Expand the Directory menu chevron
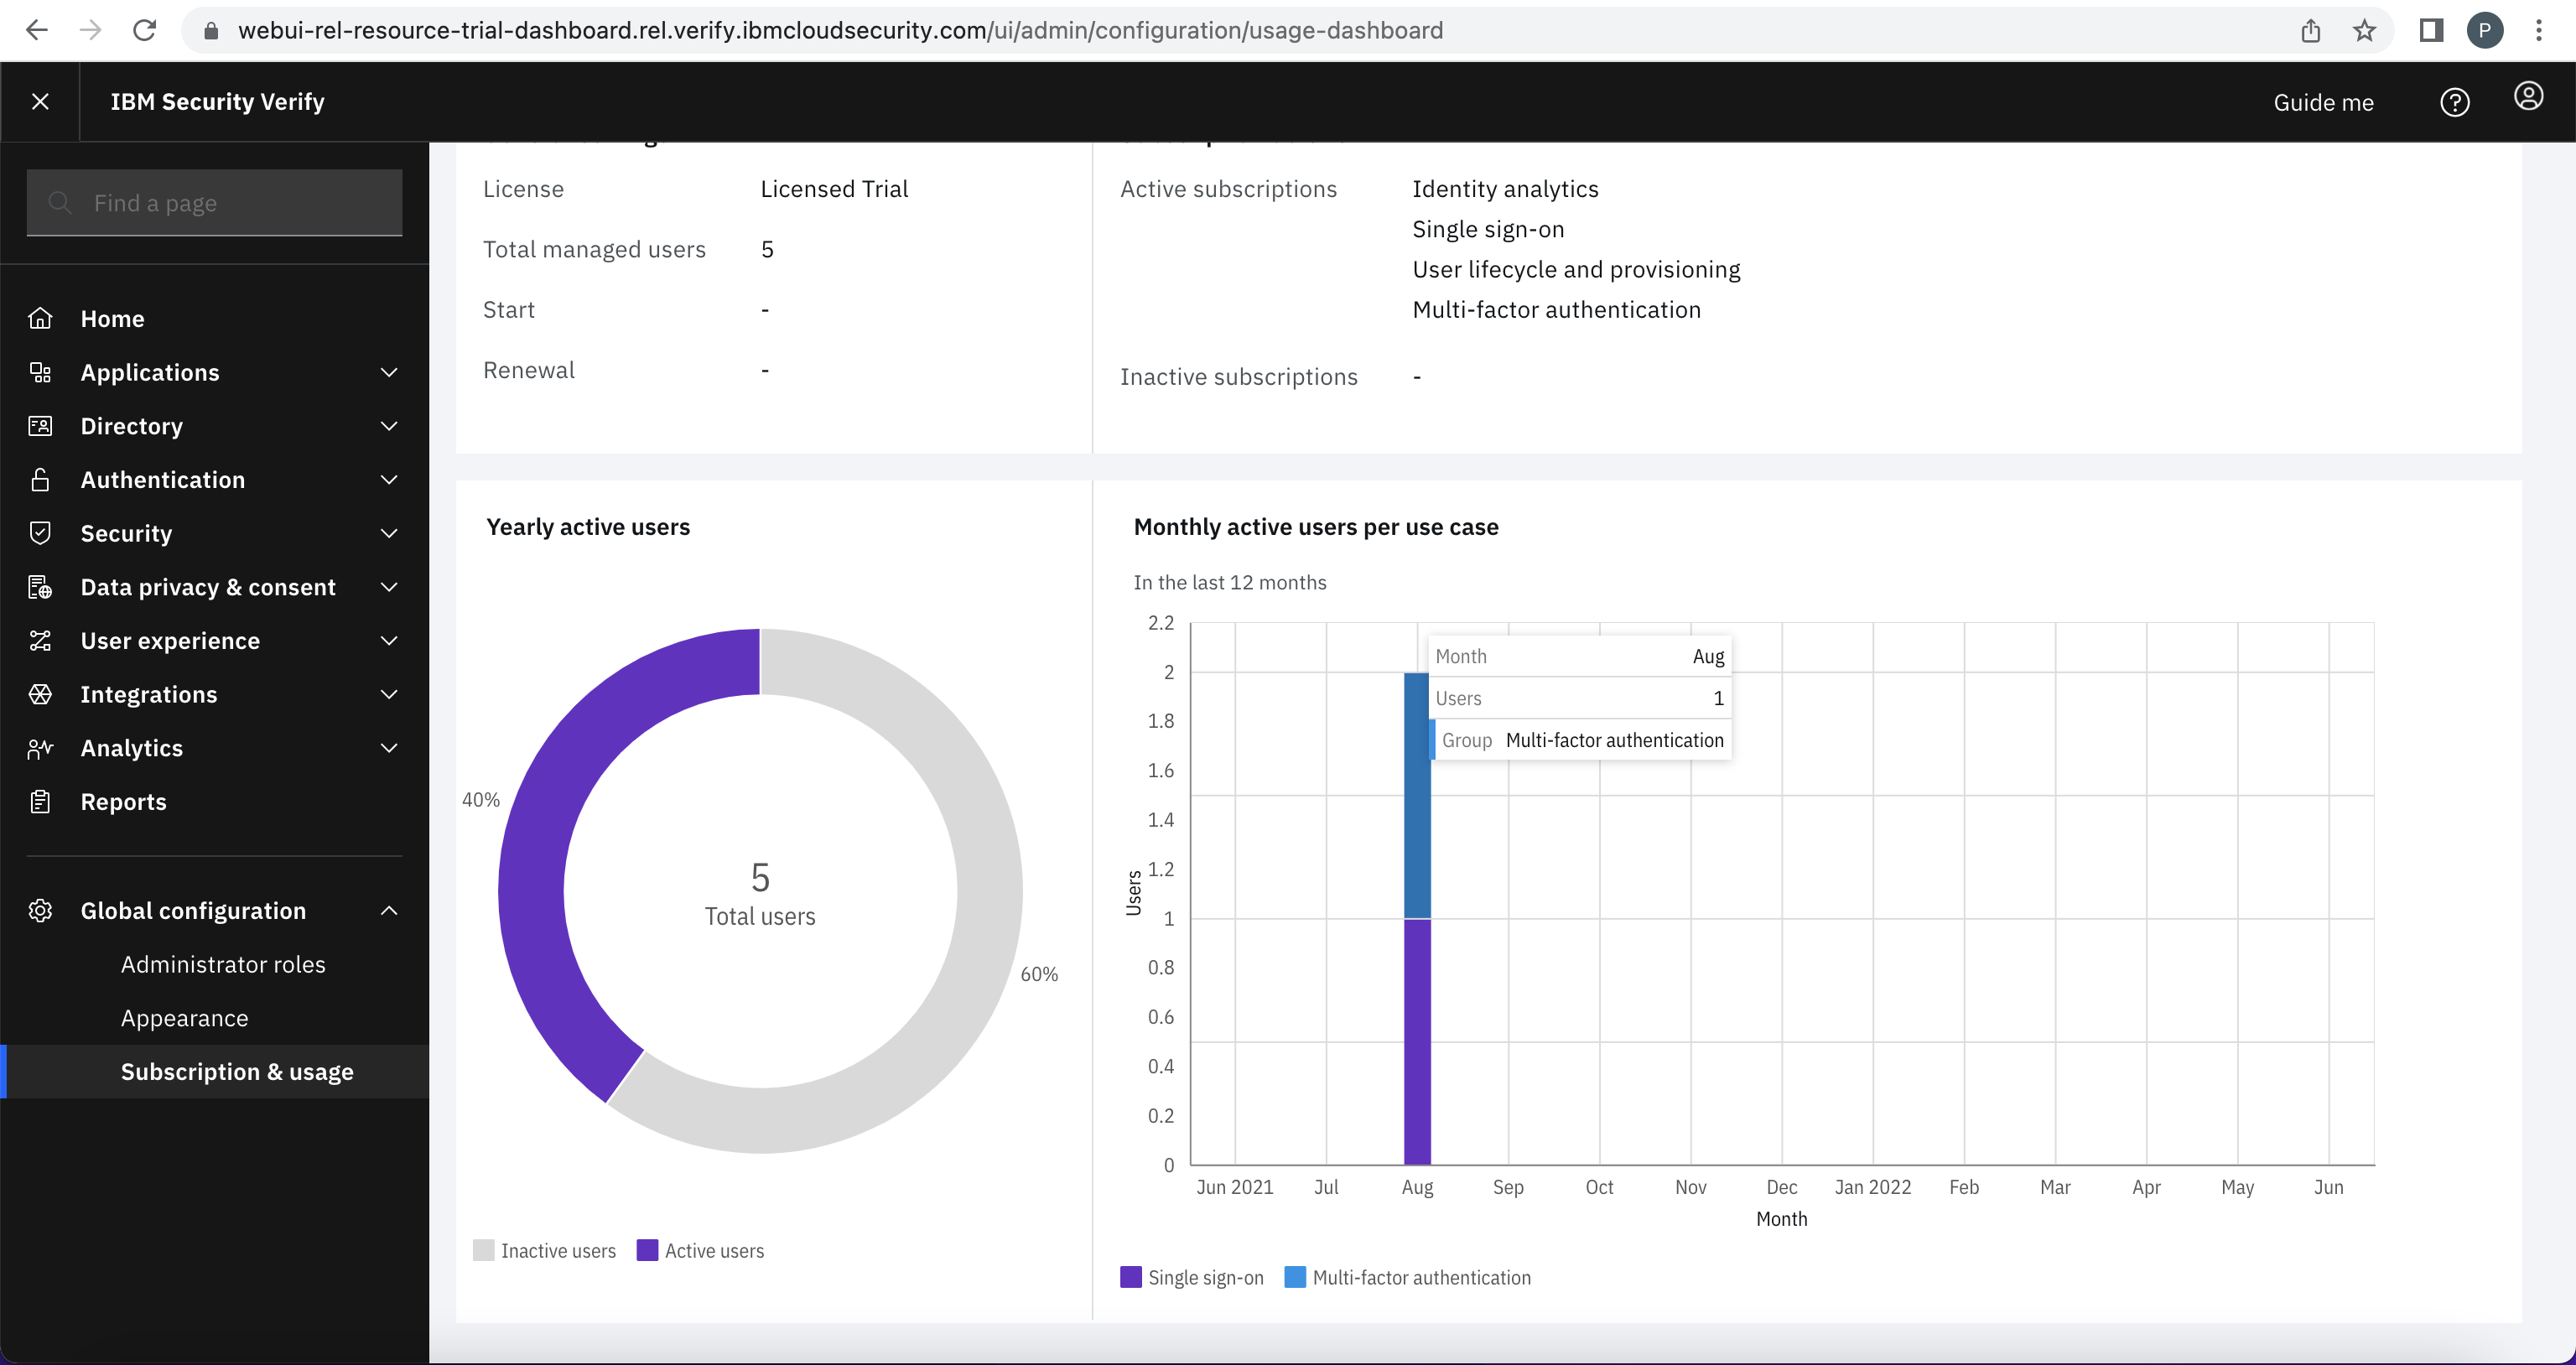The height and width of the screenshot is (1365, 2576). pos(389,426)
